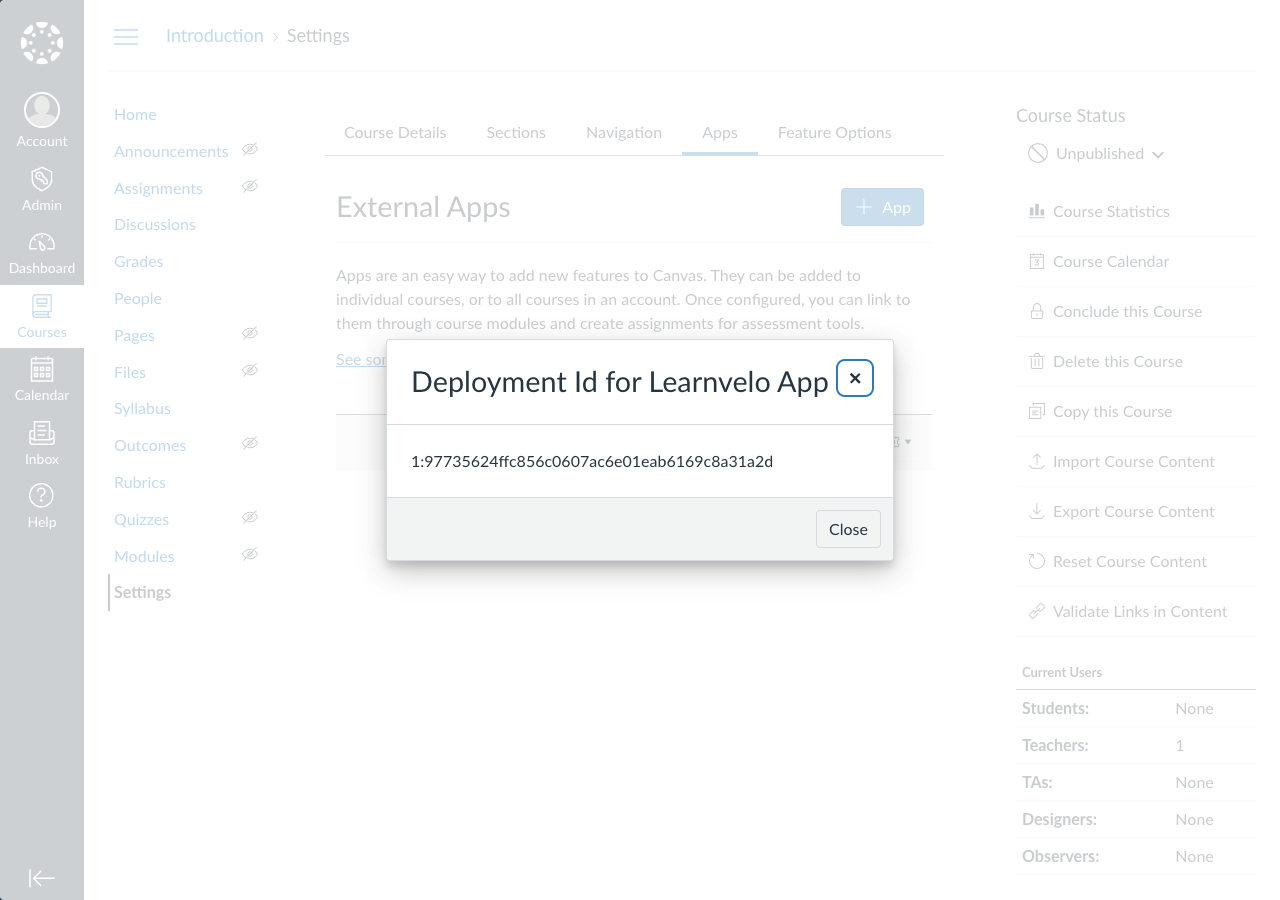1280x900 pixels.
Task: Open the Inbox icon
Action: click(x=42, y=433)
